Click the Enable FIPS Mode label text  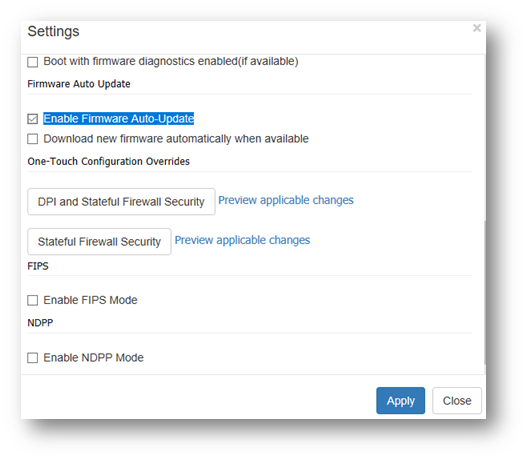tap(90, 300)
